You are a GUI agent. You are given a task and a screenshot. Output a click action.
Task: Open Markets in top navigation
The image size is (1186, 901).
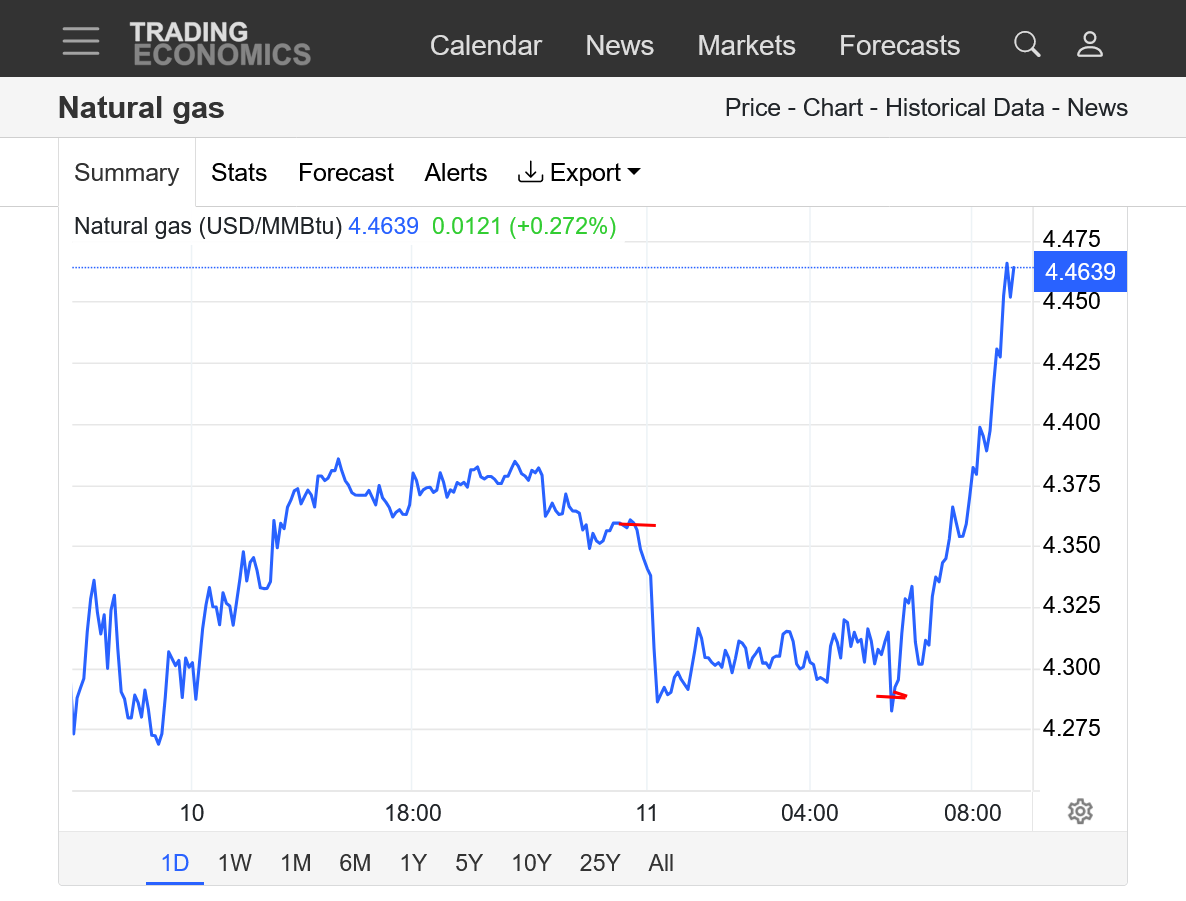pos(746,46)
